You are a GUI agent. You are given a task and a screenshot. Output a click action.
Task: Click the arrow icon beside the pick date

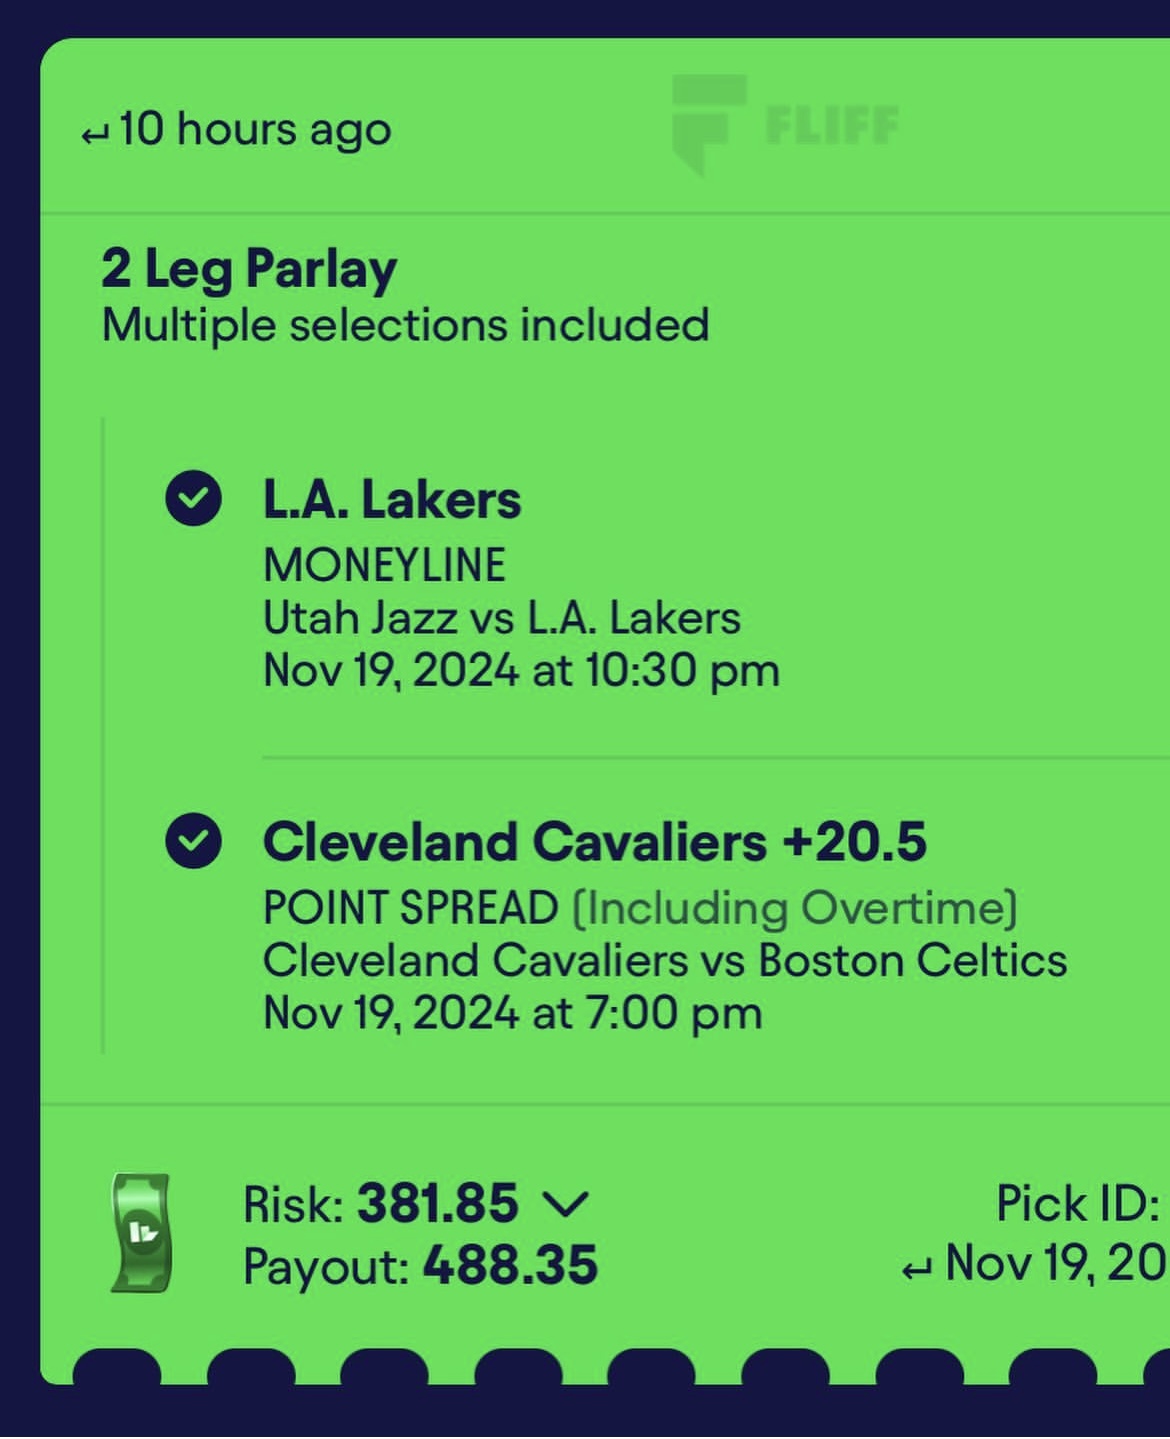tap(915, 1270)
